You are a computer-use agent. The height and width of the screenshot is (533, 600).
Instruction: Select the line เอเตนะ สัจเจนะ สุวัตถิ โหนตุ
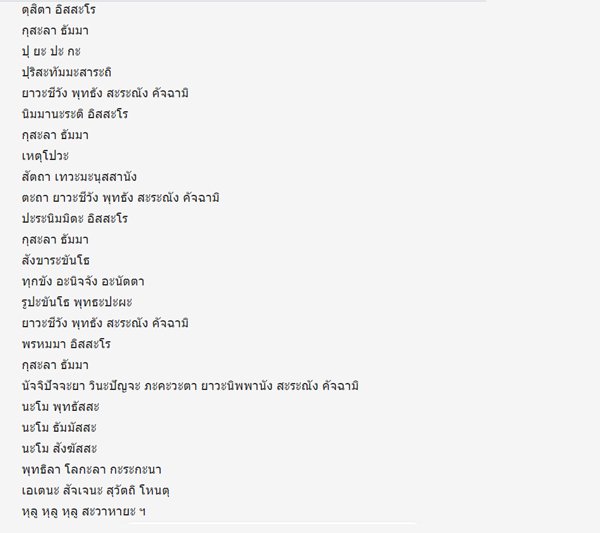click(96, 490)
